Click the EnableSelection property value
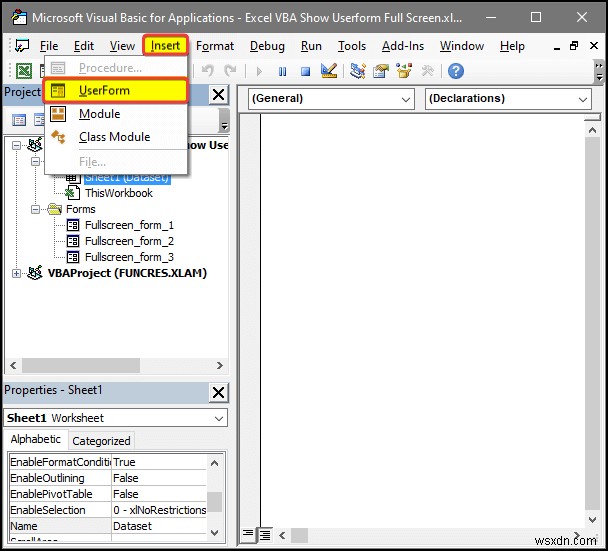The image size is (608, 551). 159,510
